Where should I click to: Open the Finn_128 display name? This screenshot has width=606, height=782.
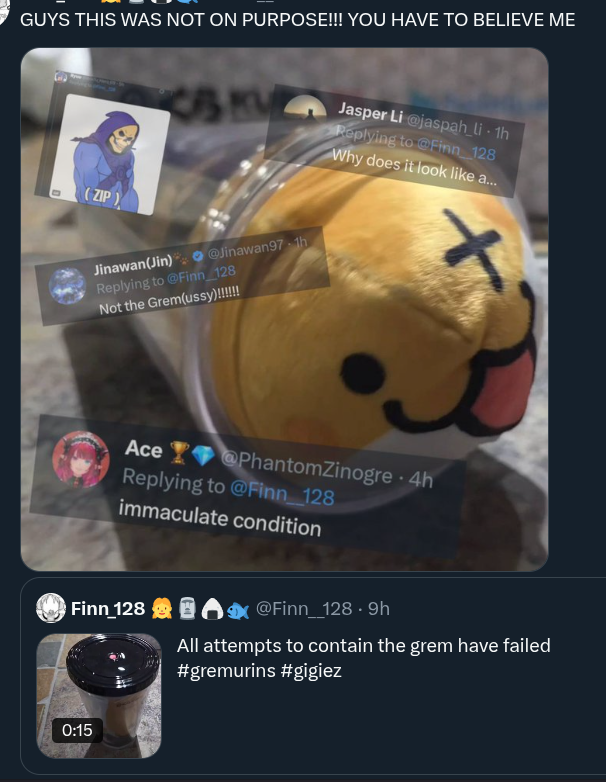(x=108, y=608)
